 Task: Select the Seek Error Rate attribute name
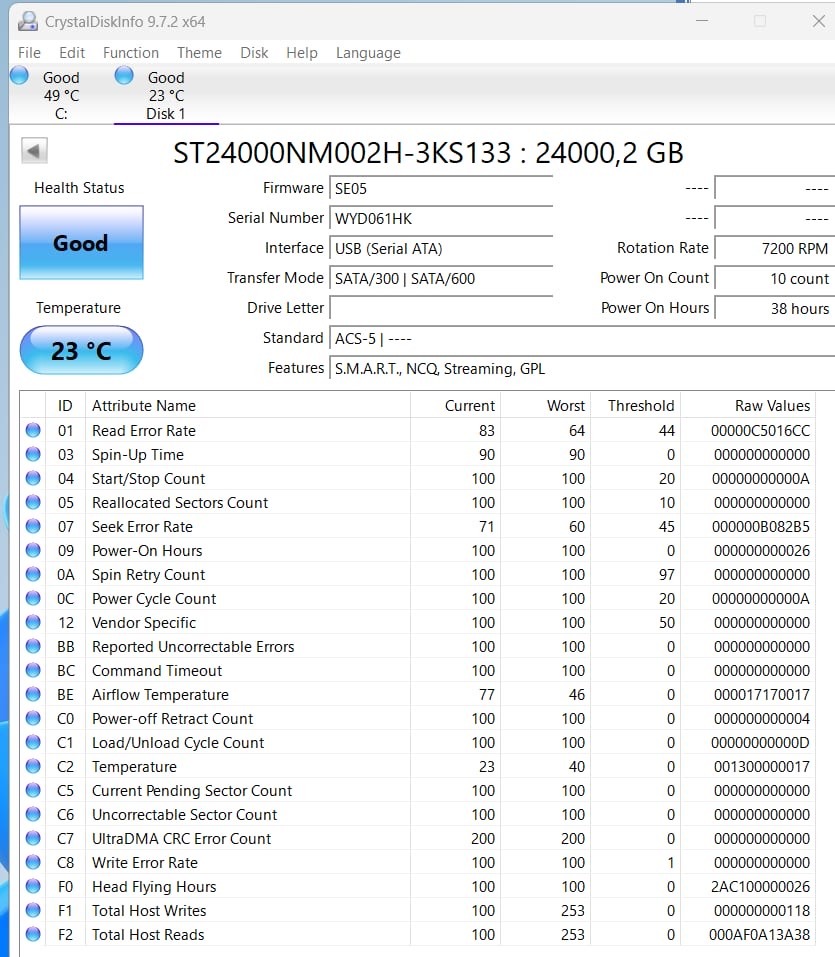point(142,527)
